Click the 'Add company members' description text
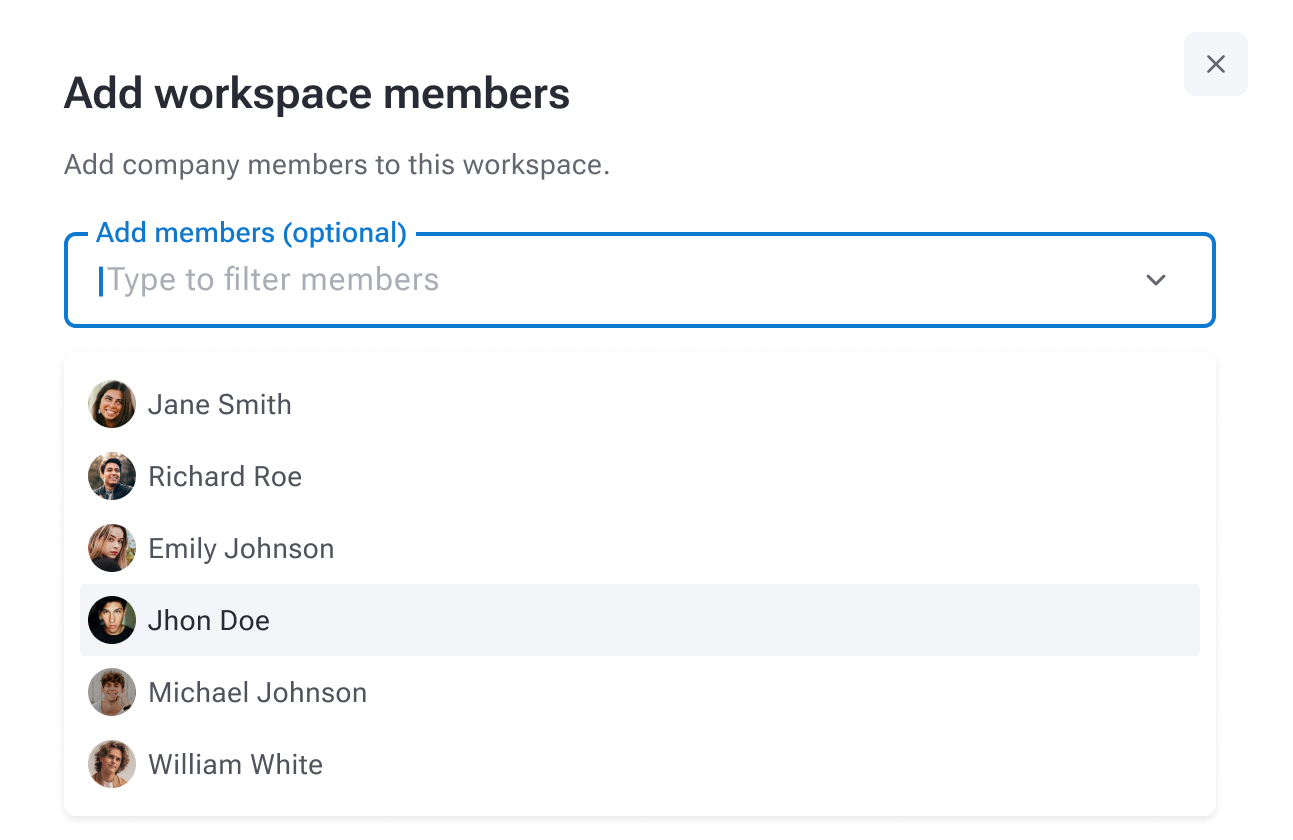This screenshot has height=840, width=1293. coord(336,165)
